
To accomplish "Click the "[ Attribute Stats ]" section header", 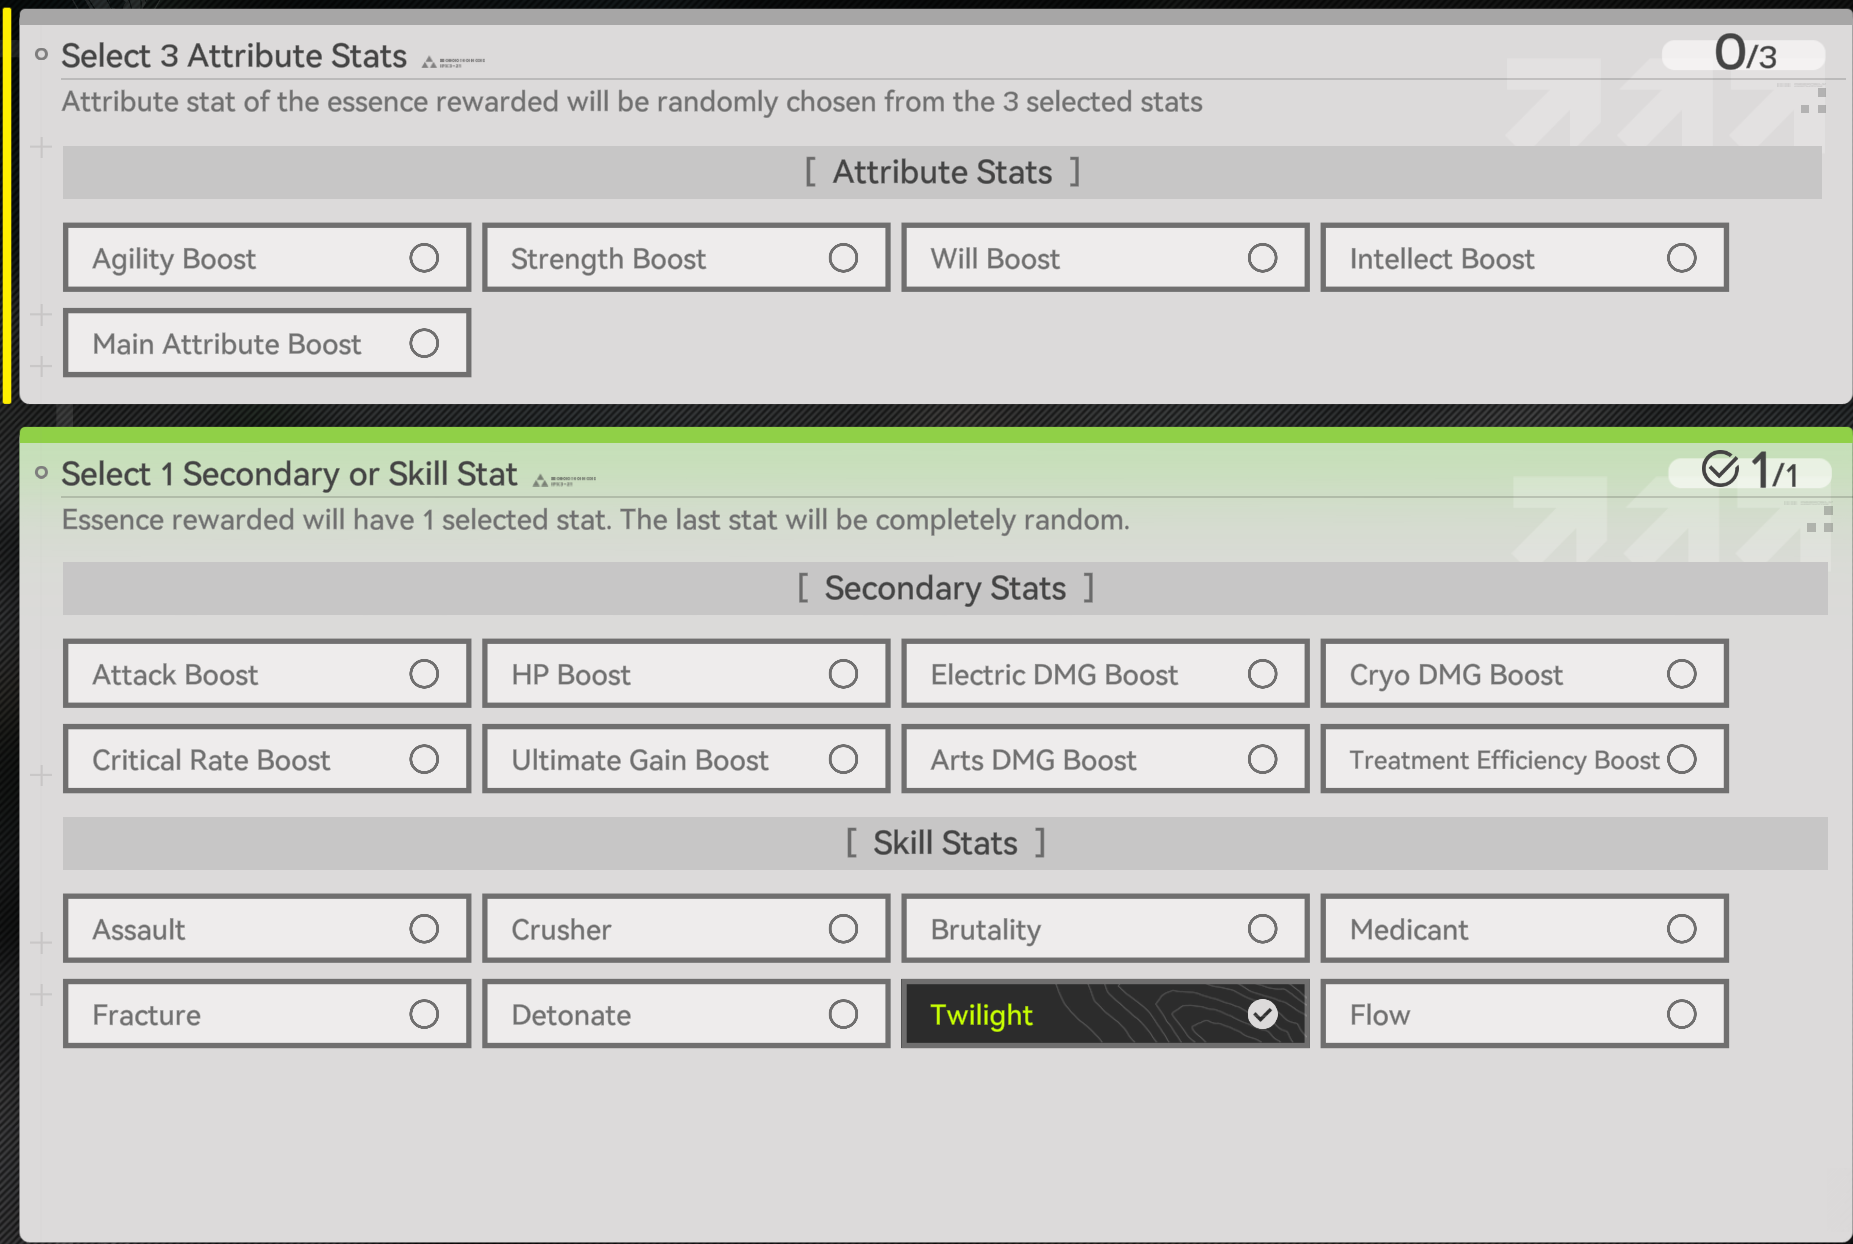I will 942,172.
